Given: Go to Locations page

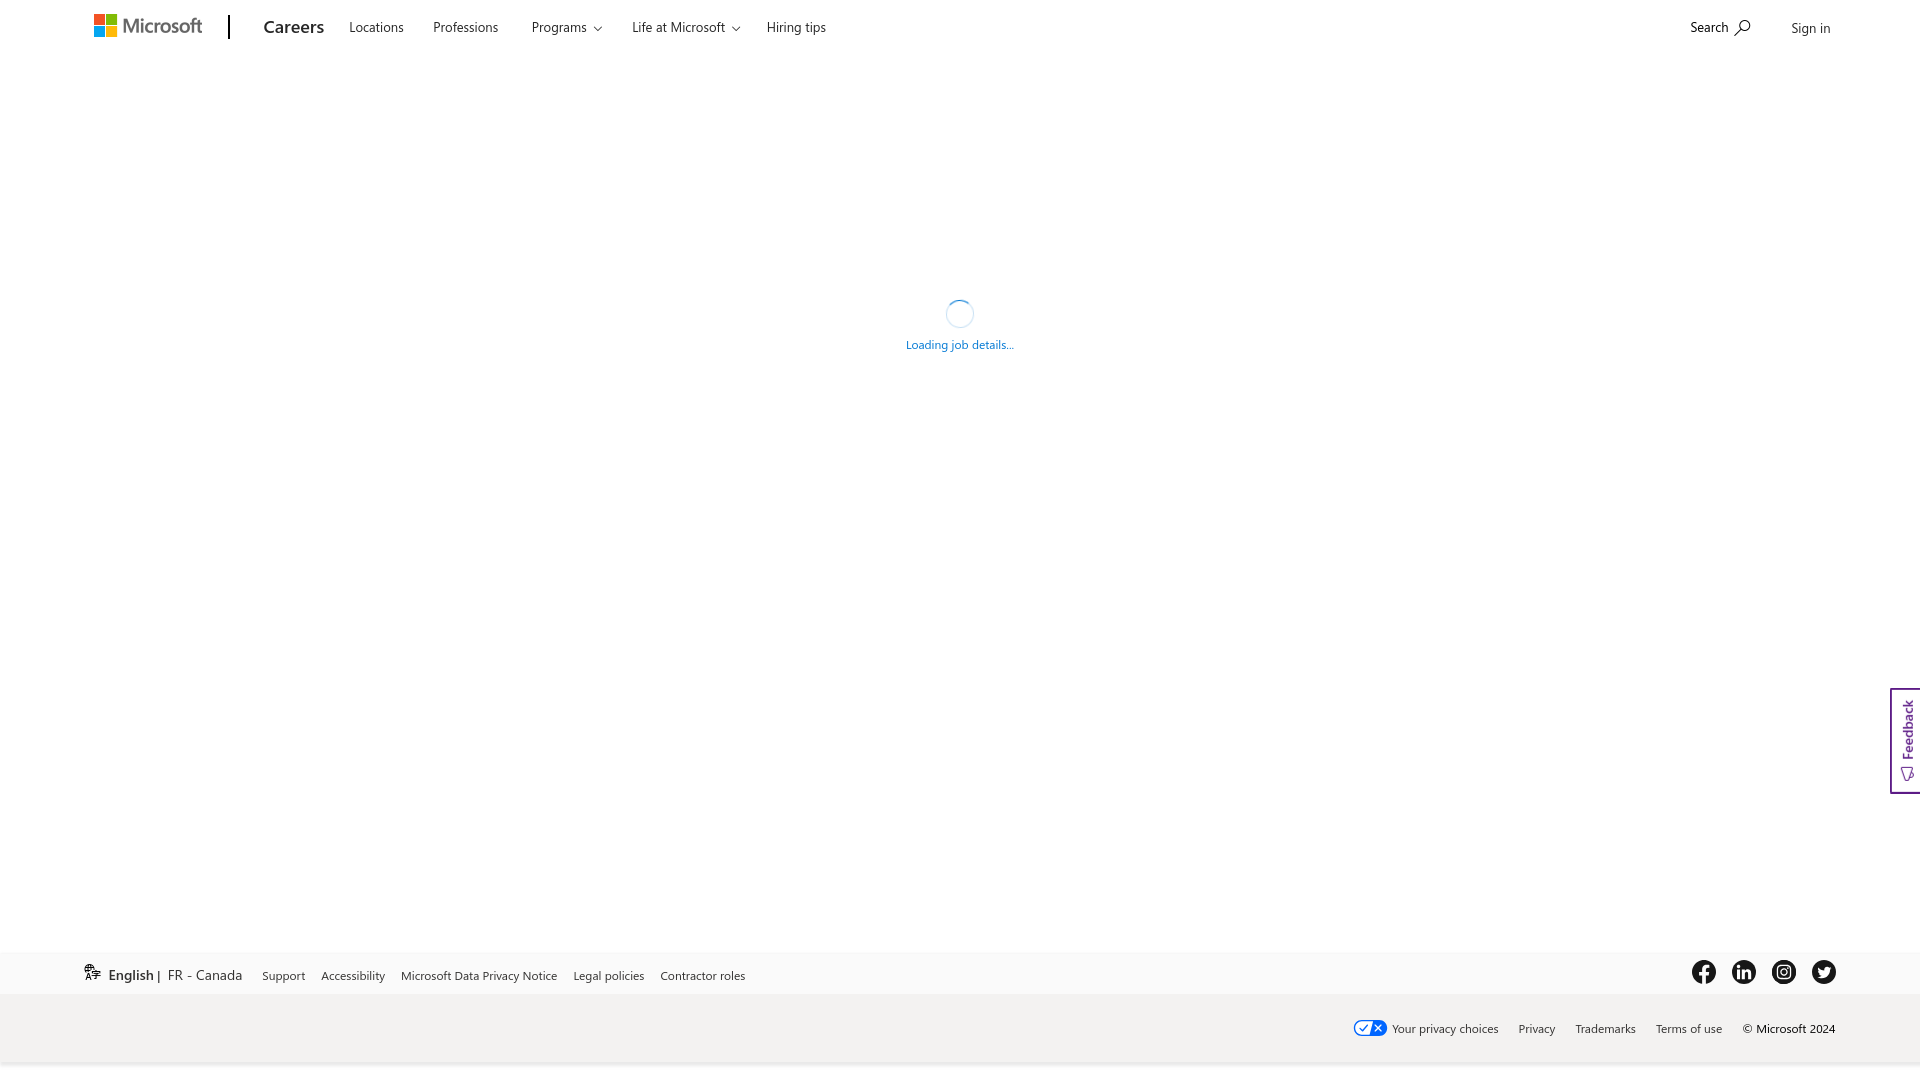Looking at the screenshot, I should click(376, 27).
